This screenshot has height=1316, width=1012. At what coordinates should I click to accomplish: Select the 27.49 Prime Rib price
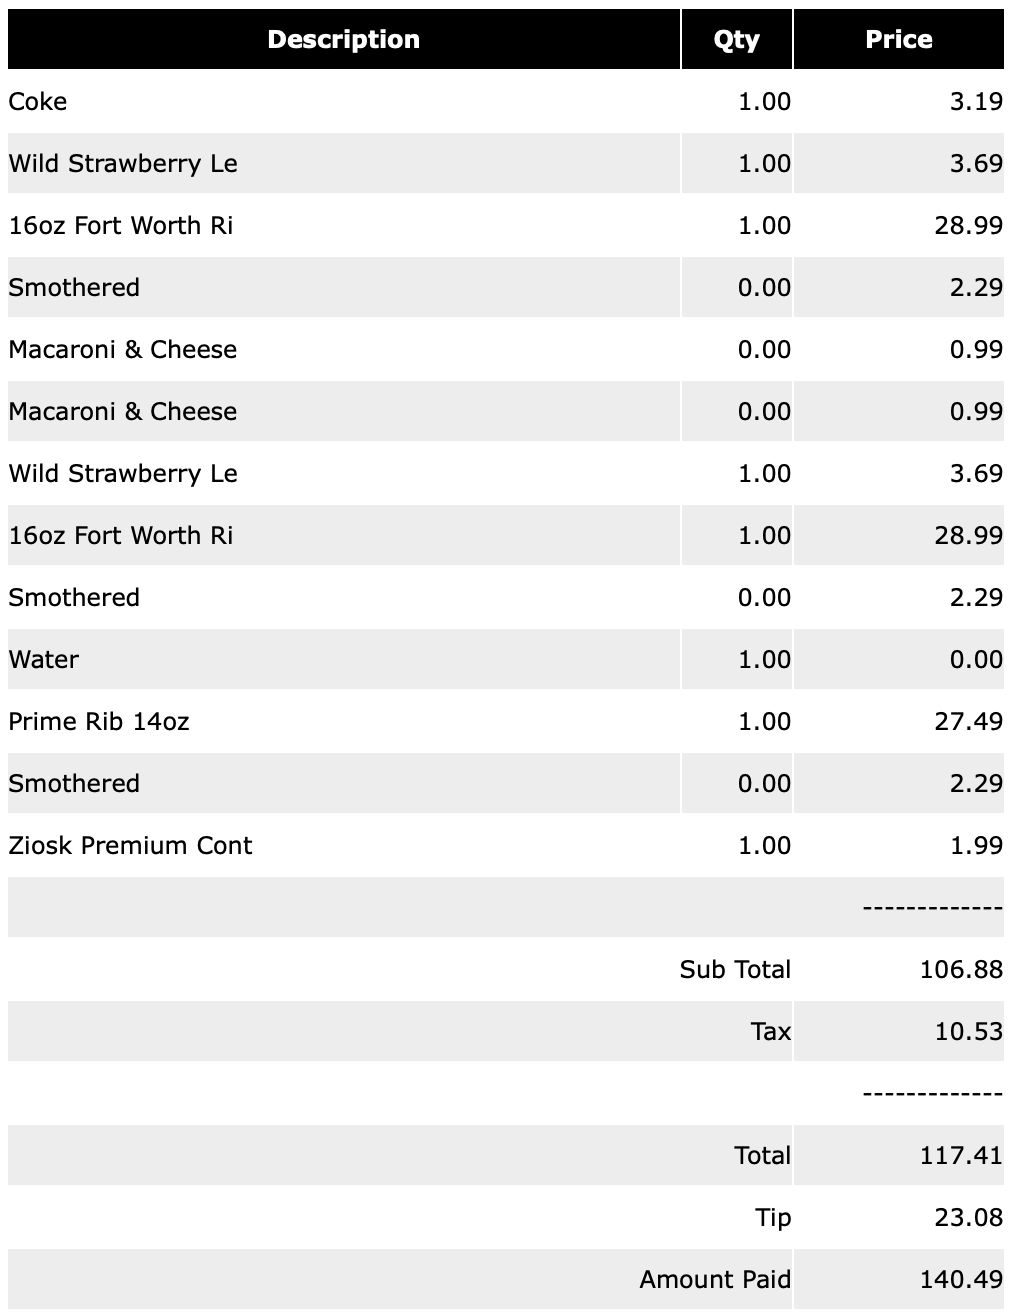pyautogui.click(x=968, y=722)
